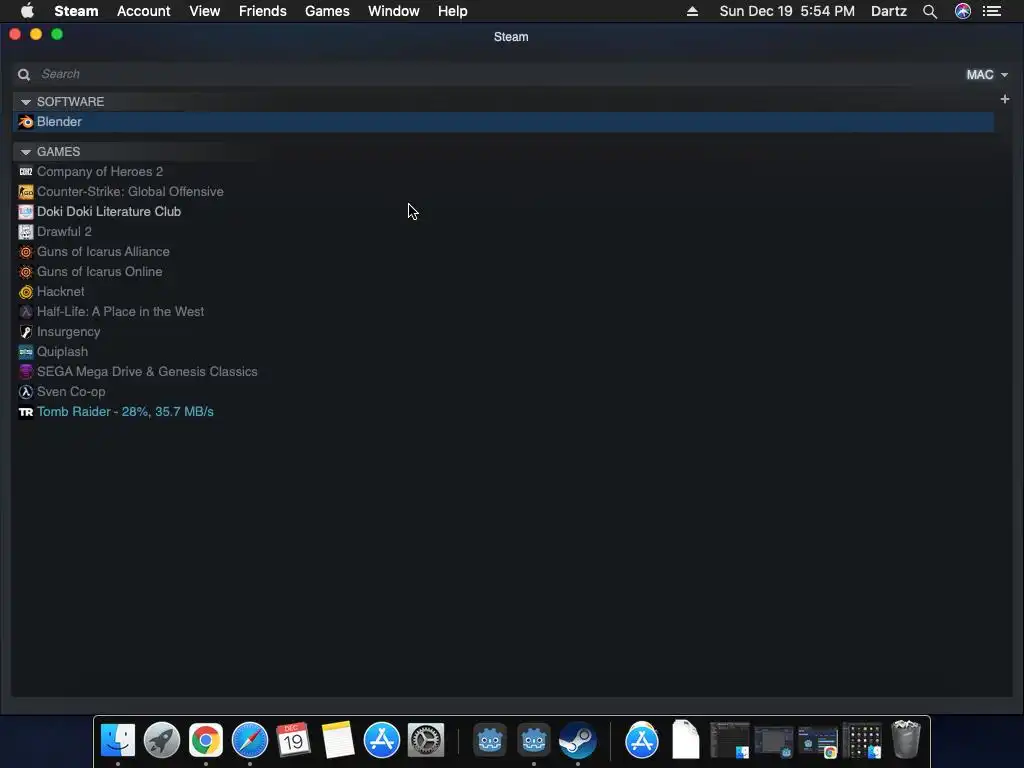Restore the minimized window with the Chrome badge
Viewport: 1024px width, 768px height.
(x=818, y=741)
